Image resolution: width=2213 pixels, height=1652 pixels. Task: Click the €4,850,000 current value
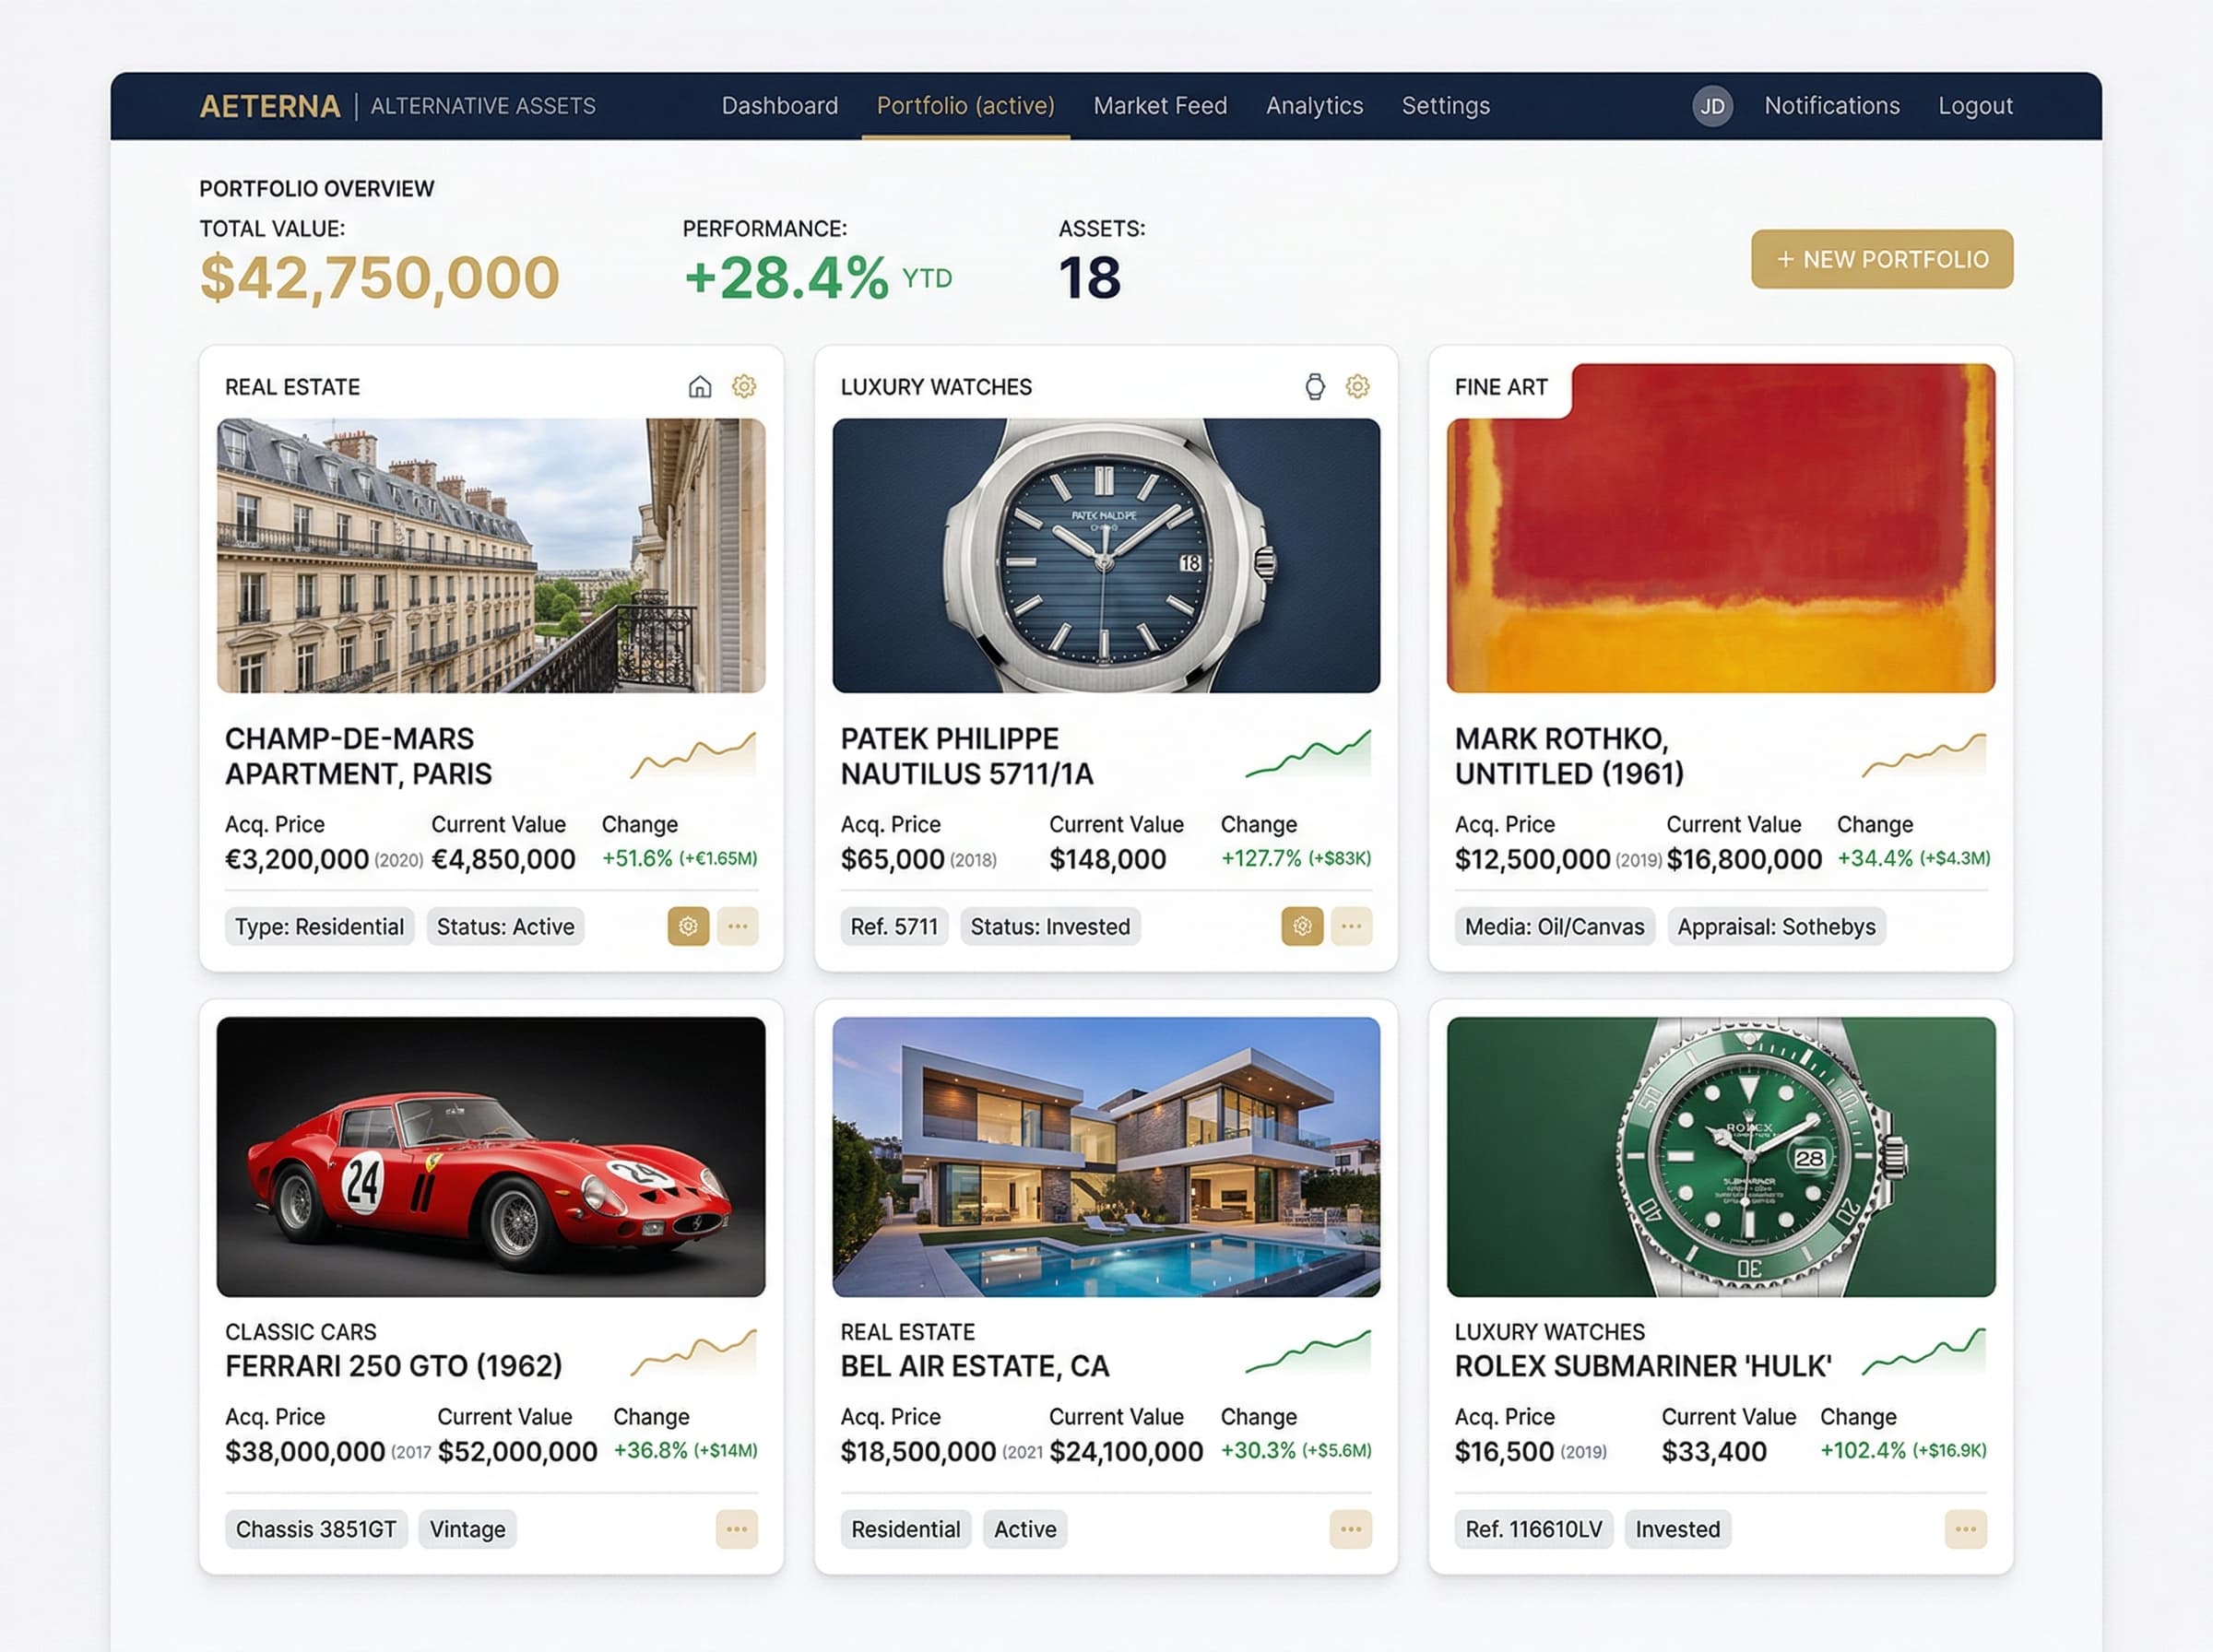(503, 859)
